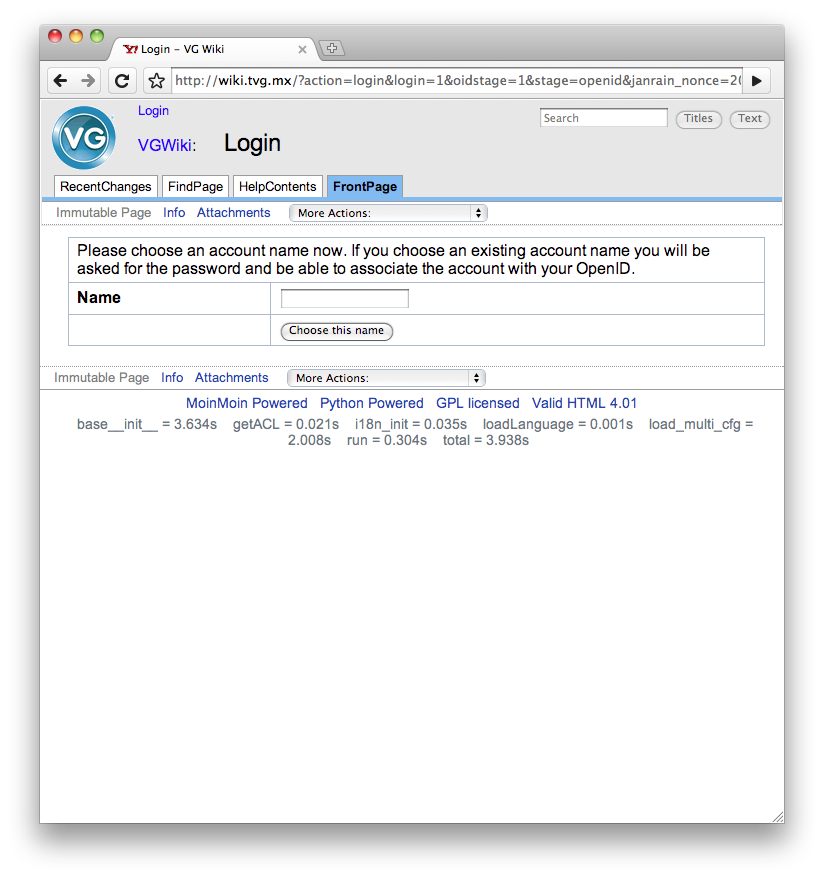Click into the wiki Search box
Screen dimensions: 824x878
point(603,118)
